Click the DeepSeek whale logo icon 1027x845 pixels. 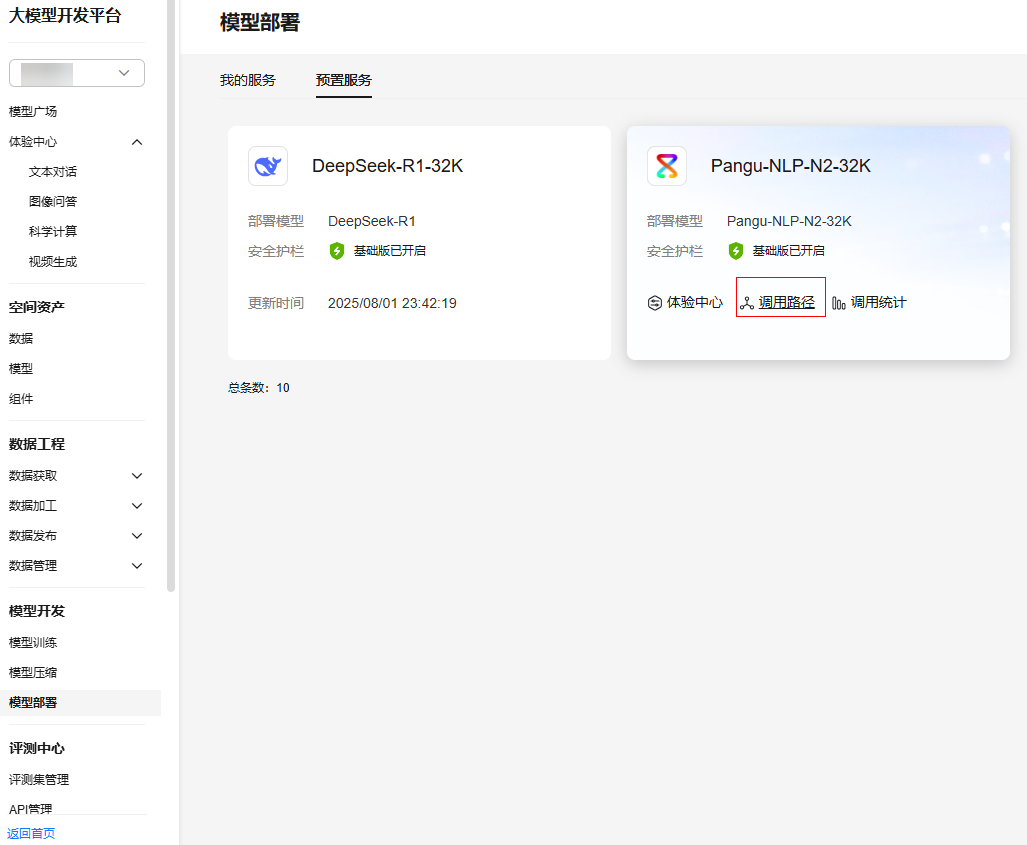click(268, 166)
